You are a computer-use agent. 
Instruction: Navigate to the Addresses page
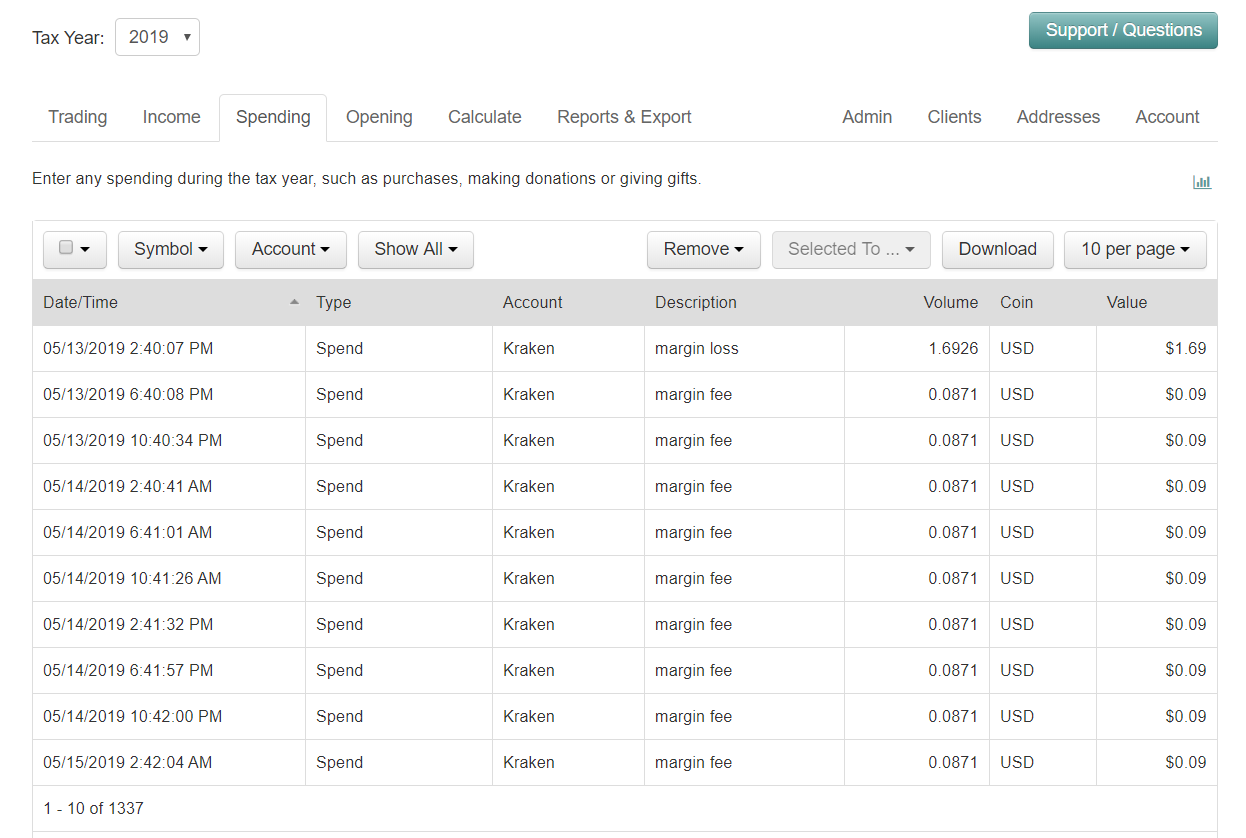(1058, 117)
